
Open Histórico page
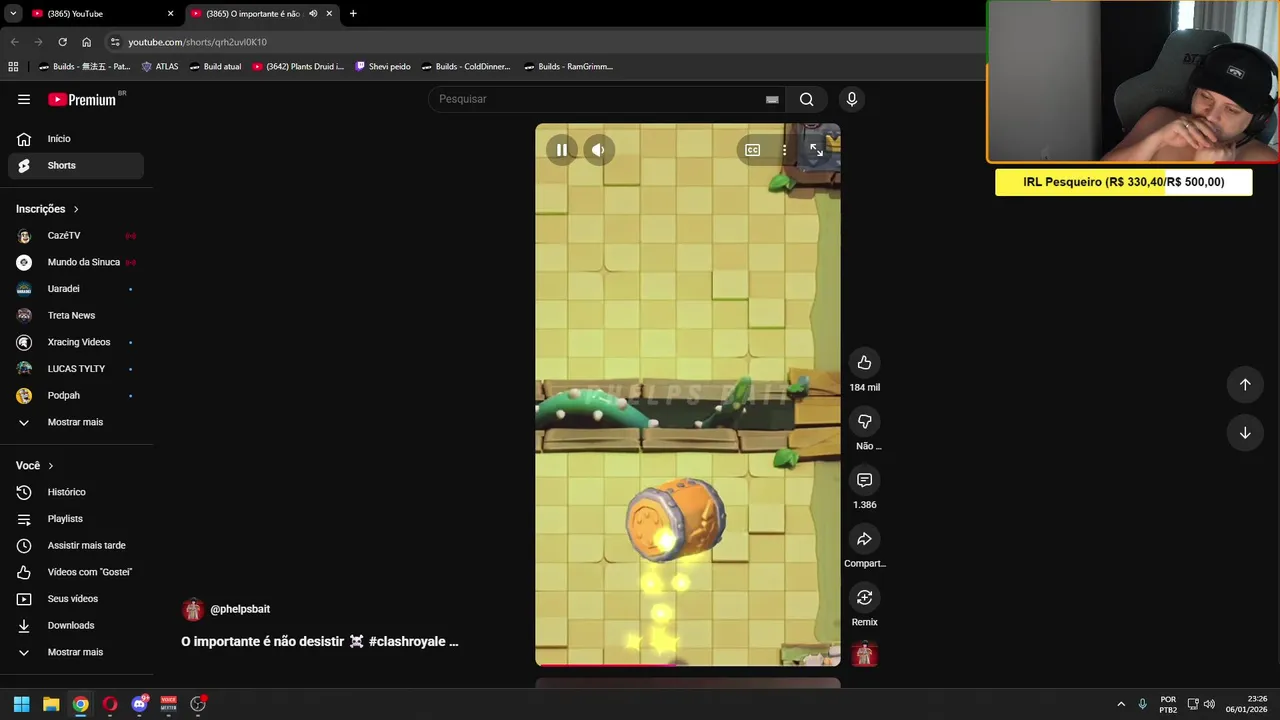(x=76, y=492)
